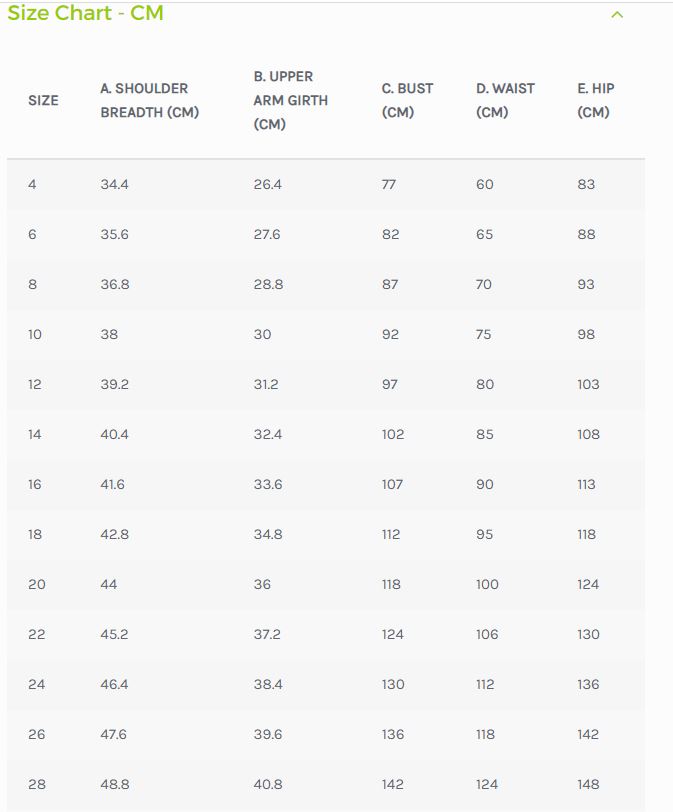
Task: Select the SIZE column header
Action: pyautogui.click(x=43, y=100)
